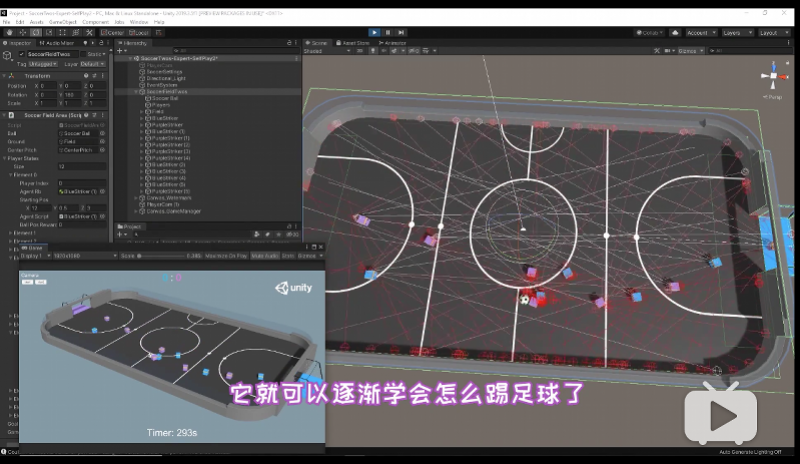Image resolution: width=800 pixels, height=464 pixels.
Task: Open the Gizmos dropdown in Scene view
Action: tap(691, 50)
